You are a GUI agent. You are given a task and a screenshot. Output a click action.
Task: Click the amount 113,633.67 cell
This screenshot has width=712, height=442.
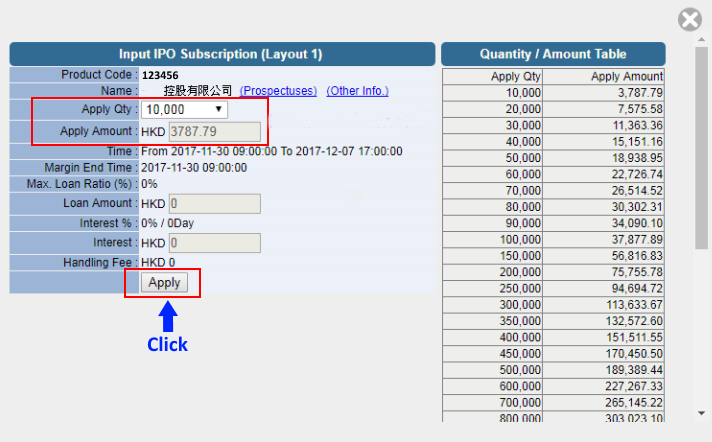coord(603,305)
